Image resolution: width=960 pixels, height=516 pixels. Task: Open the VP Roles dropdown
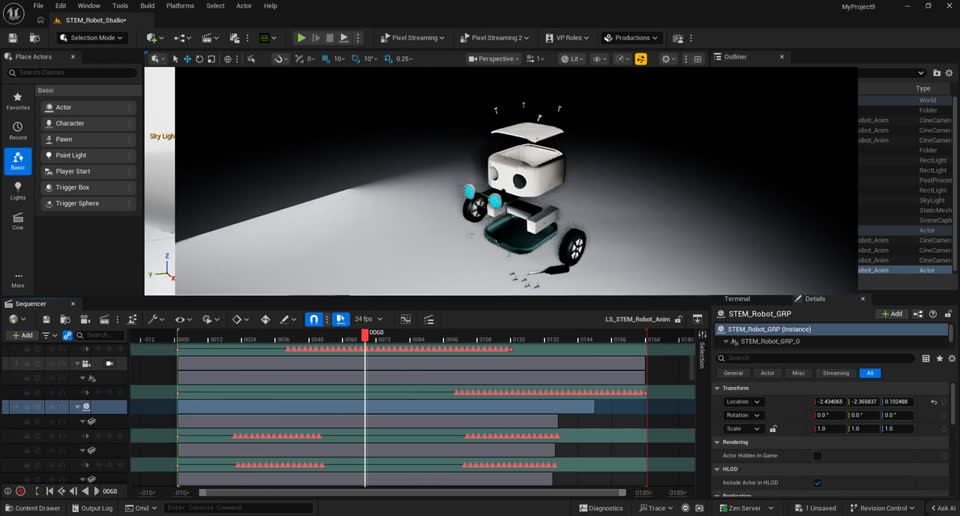(567, 38)
